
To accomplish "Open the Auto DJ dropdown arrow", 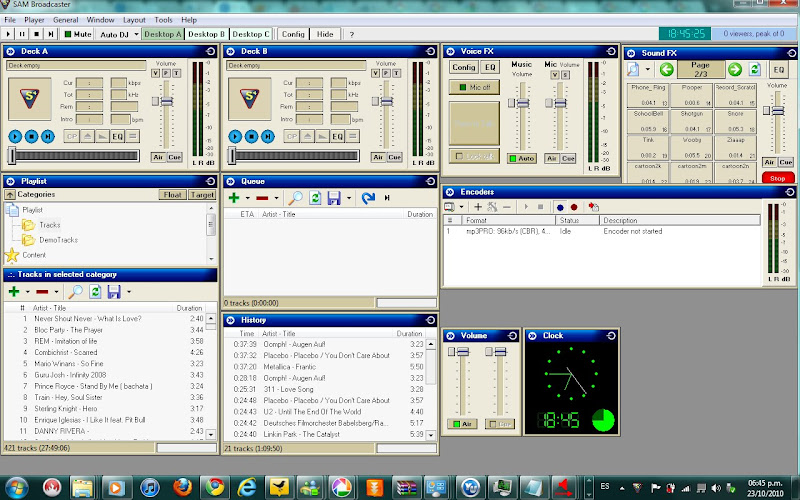I will coord(136,34).
